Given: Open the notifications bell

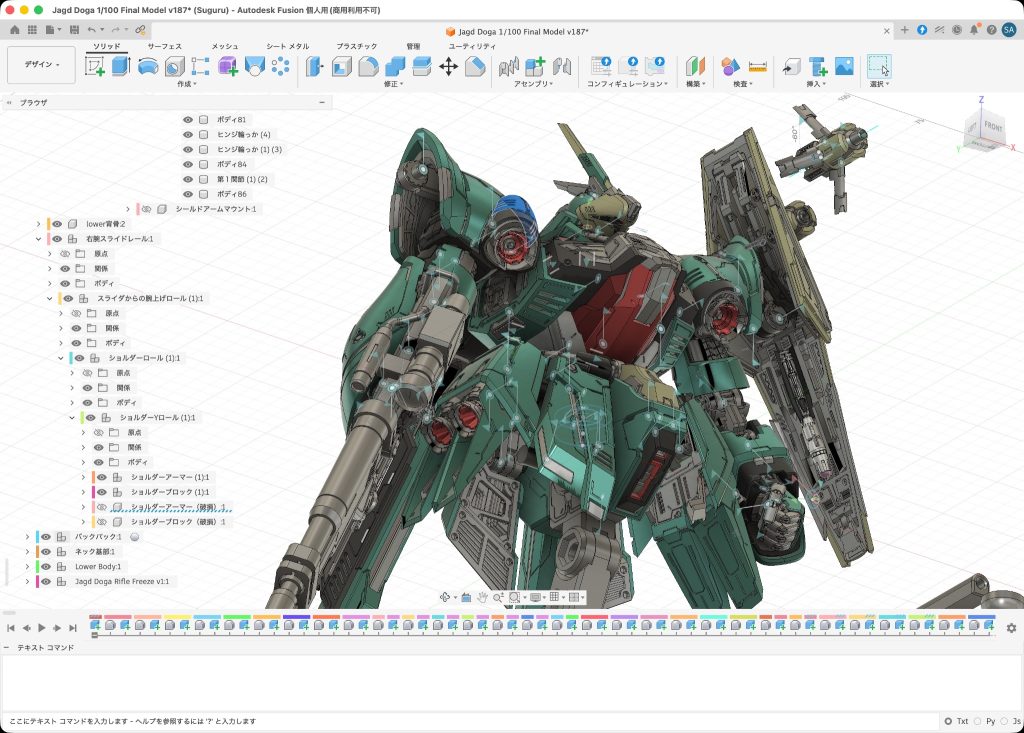Looking at the screenshot, I should click(x=974, y=30).
